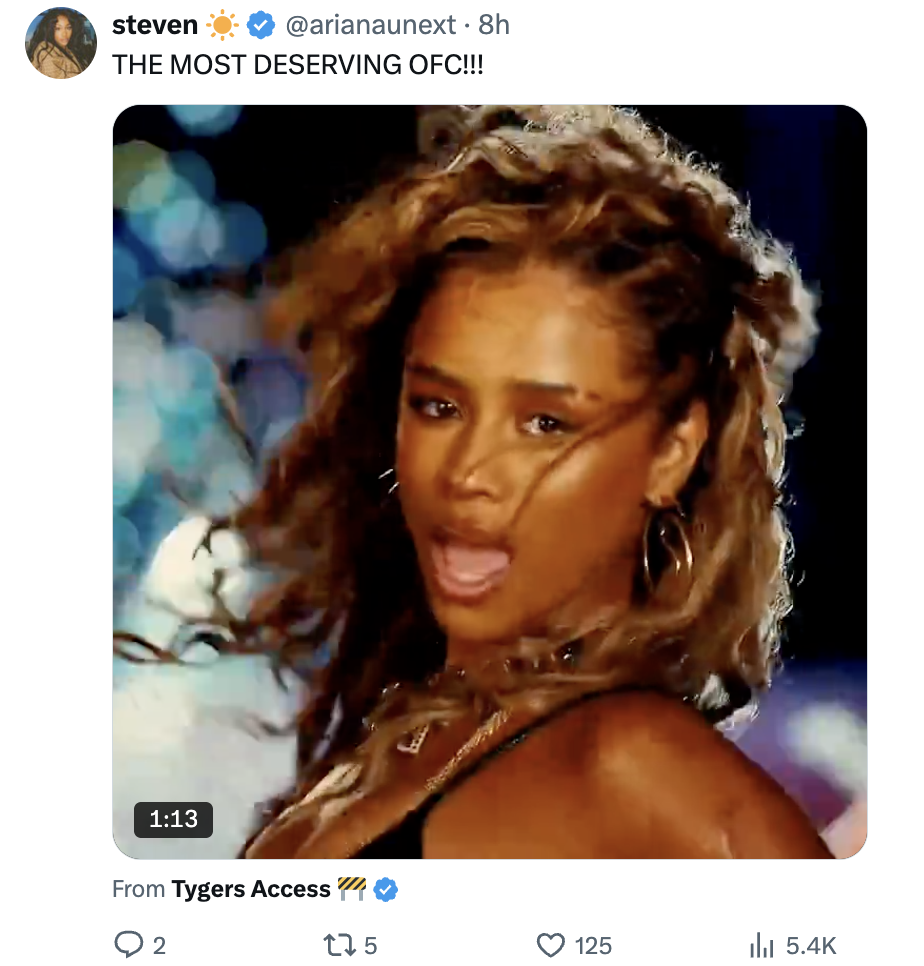Click the 8h timestamp
The image size is (924, 966).
(494, 25)
